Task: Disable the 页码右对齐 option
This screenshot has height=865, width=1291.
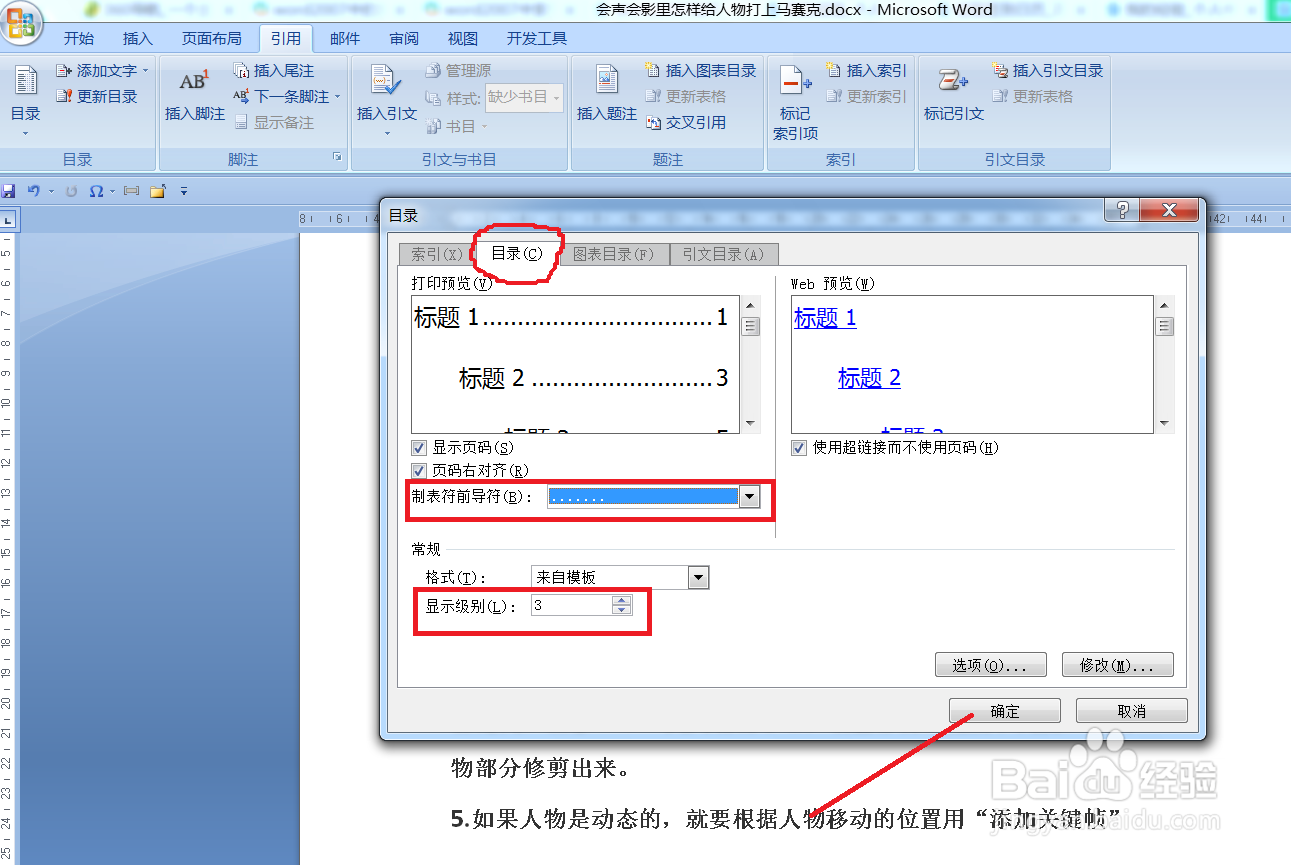Action: [419, 470]
